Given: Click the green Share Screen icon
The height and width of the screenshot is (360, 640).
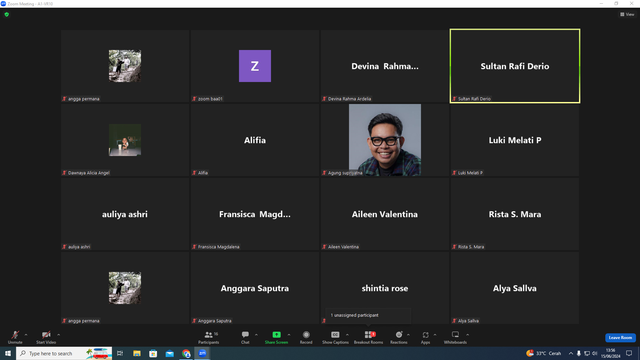Looking at the screenshot, I should 276,335.
